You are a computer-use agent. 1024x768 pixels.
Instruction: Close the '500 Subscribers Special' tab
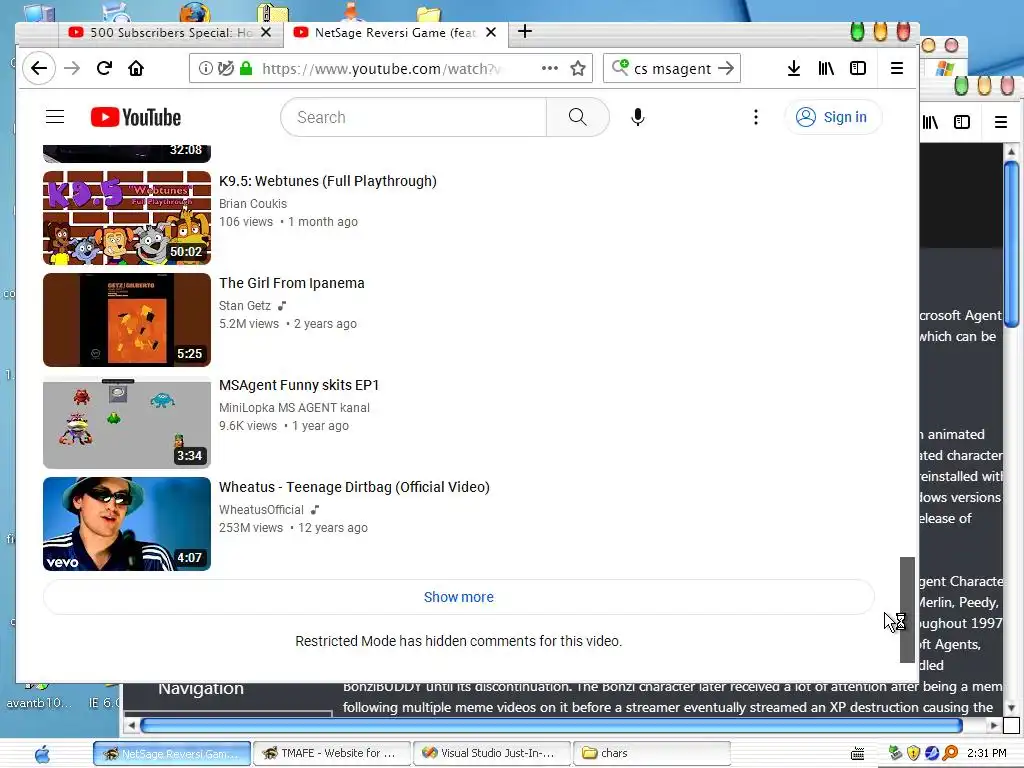(266, 32)
